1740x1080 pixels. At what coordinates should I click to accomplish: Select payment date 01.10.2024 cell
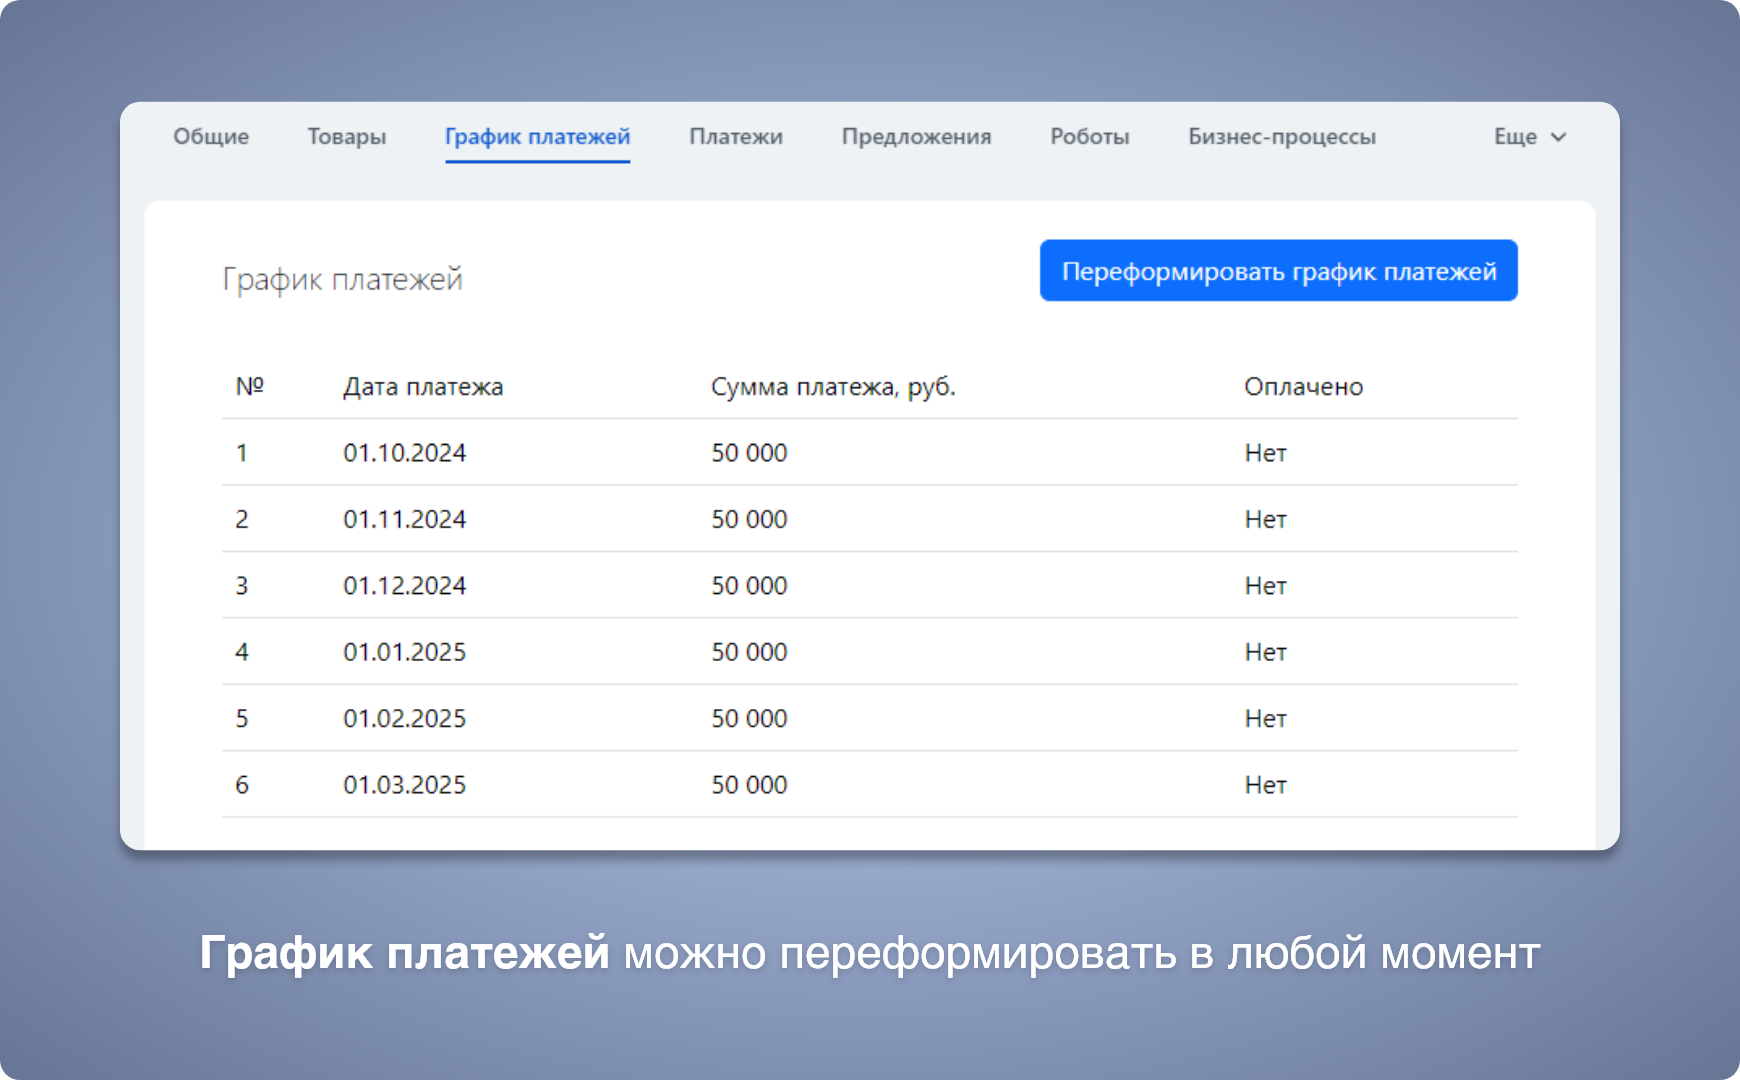click(x=404, y=453)
